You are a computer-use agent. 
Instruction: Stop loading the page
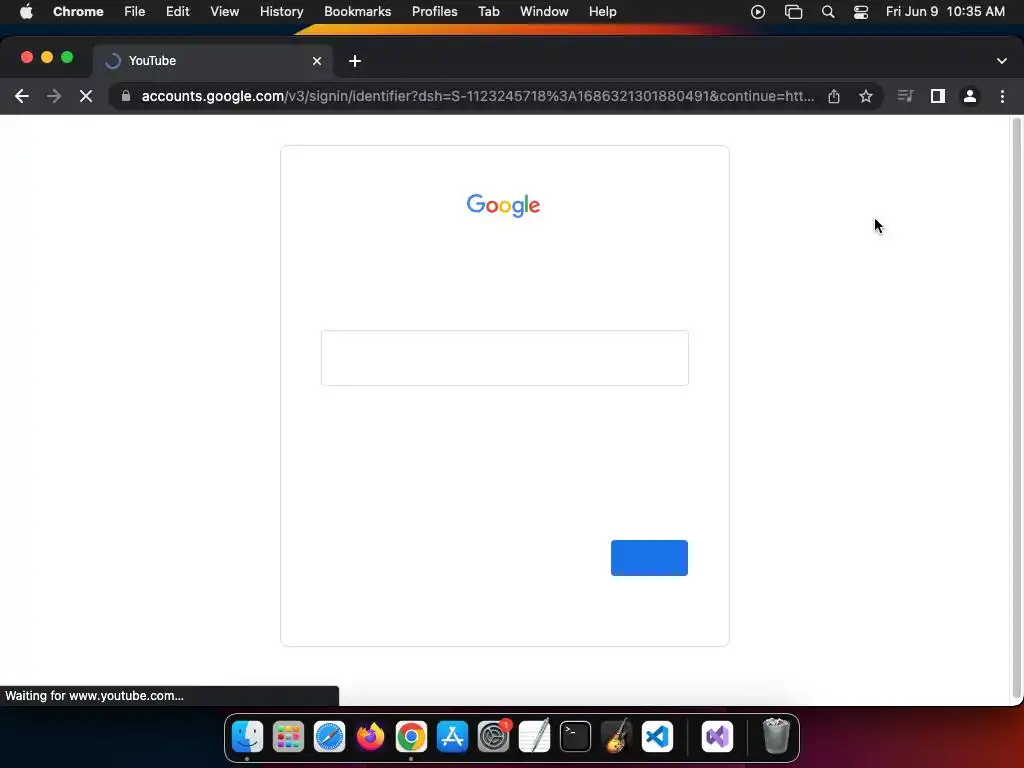[86, 97]
